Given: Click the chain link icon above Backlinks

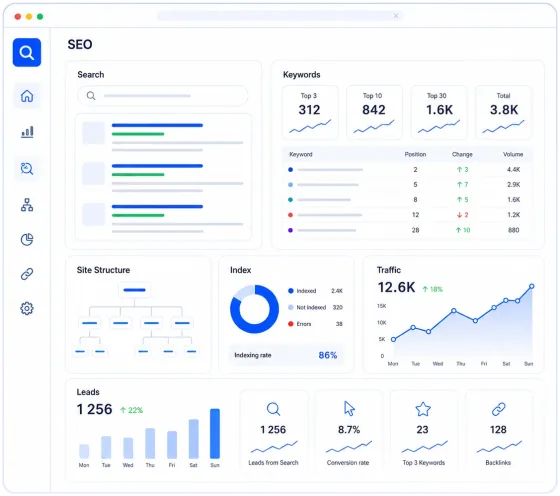Looking at the screenshot, I should click(499, 409).
